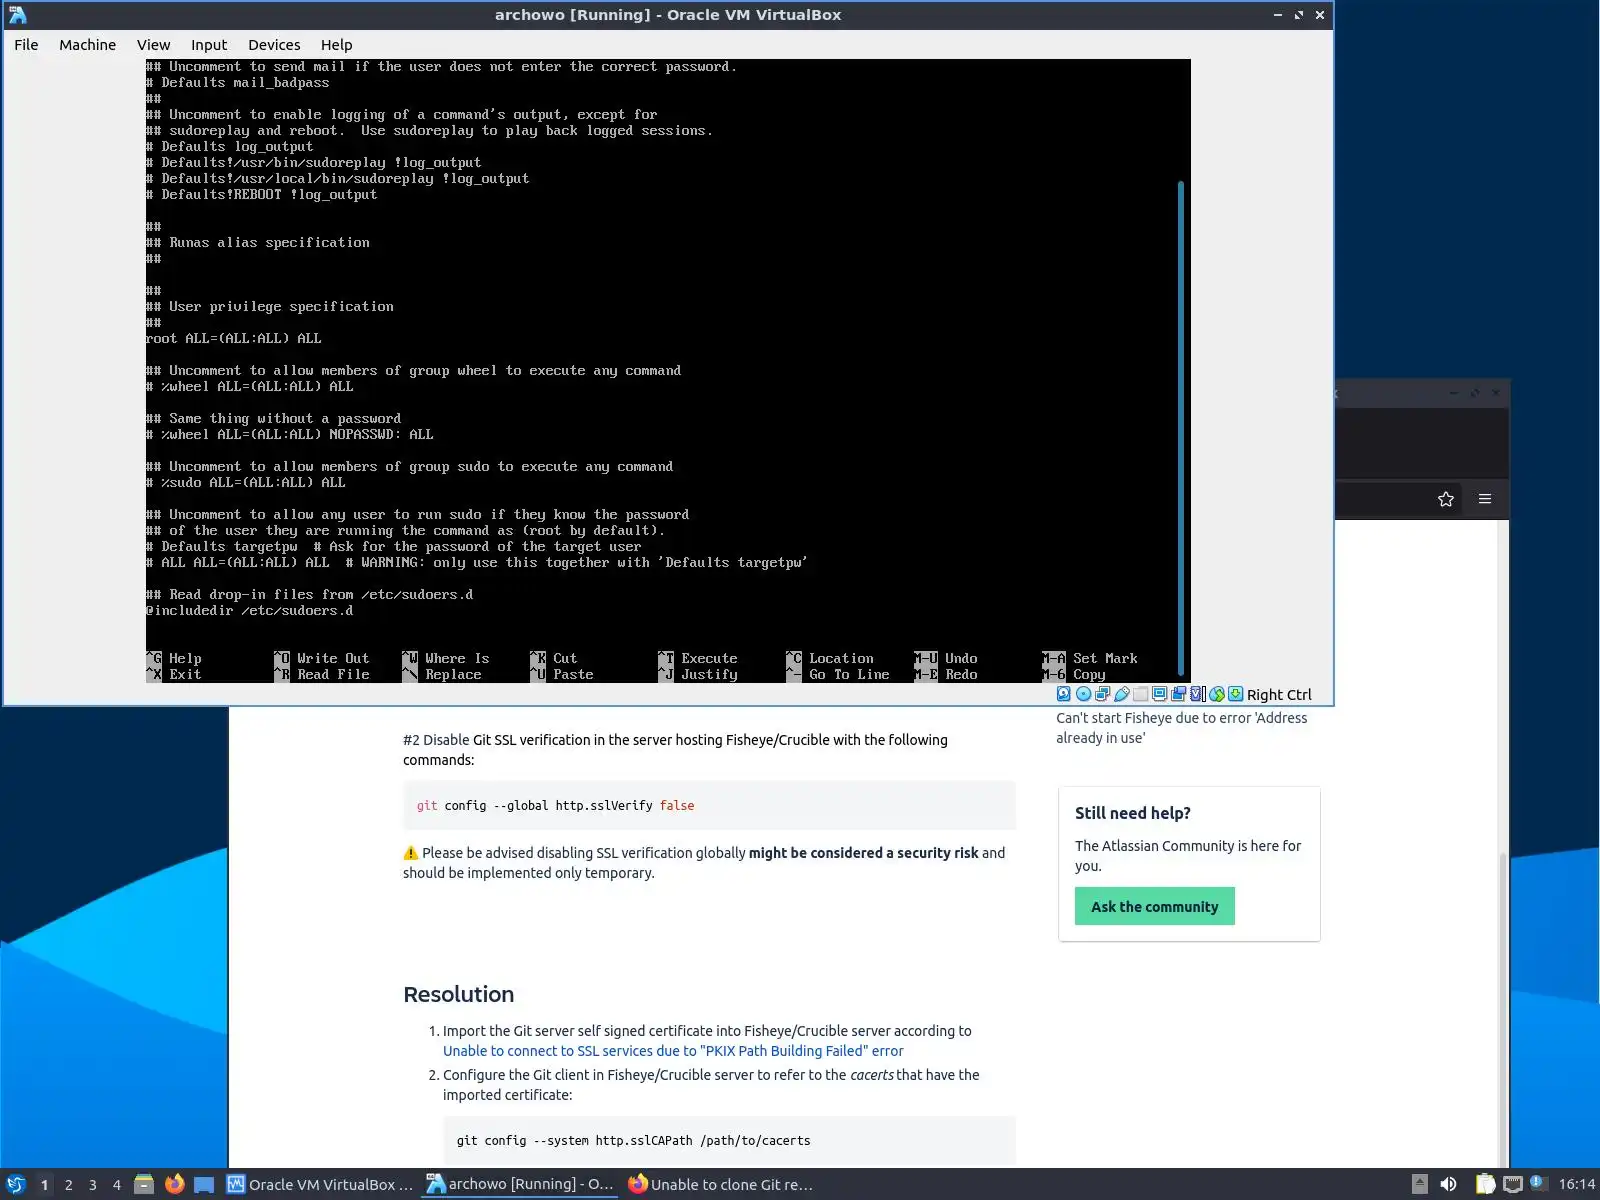
Task: Click the recording indicator in VirtualBox status bar
Action: tap(1179, 694)
